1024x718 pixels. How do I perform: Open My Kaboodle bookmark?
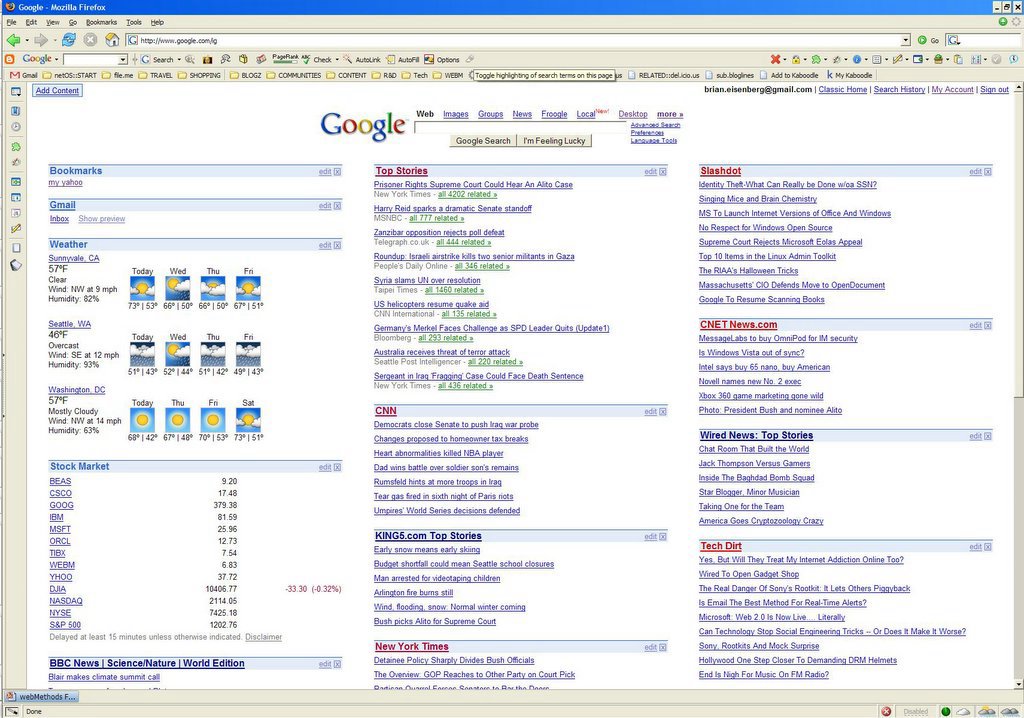(850, 75)
